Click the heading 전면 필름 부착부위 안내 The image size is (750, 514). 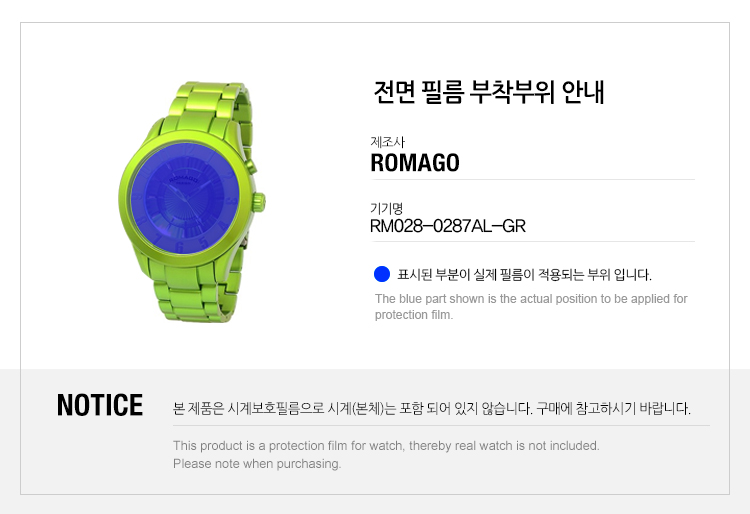[489, 92]
